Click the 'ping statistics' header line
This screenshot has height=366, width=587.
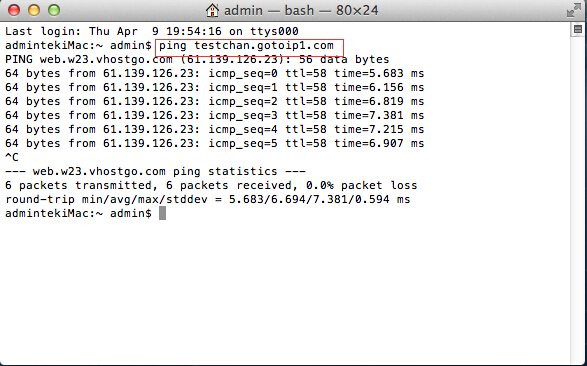[x=155, y=171]
